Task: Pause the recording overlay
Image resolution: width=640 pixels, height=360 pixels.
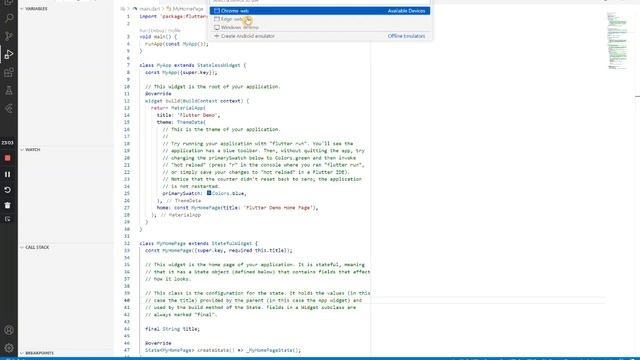Action: 7,174
